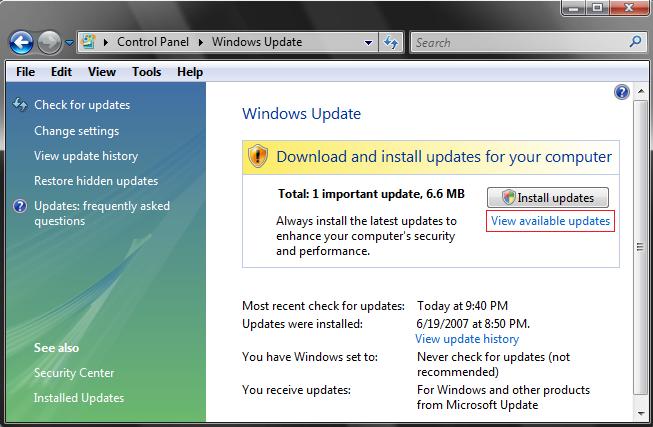The height and width of the screenshot is (427, 653).
Task: Minimize the Windows Update window
Action: (x=573, y=7)
